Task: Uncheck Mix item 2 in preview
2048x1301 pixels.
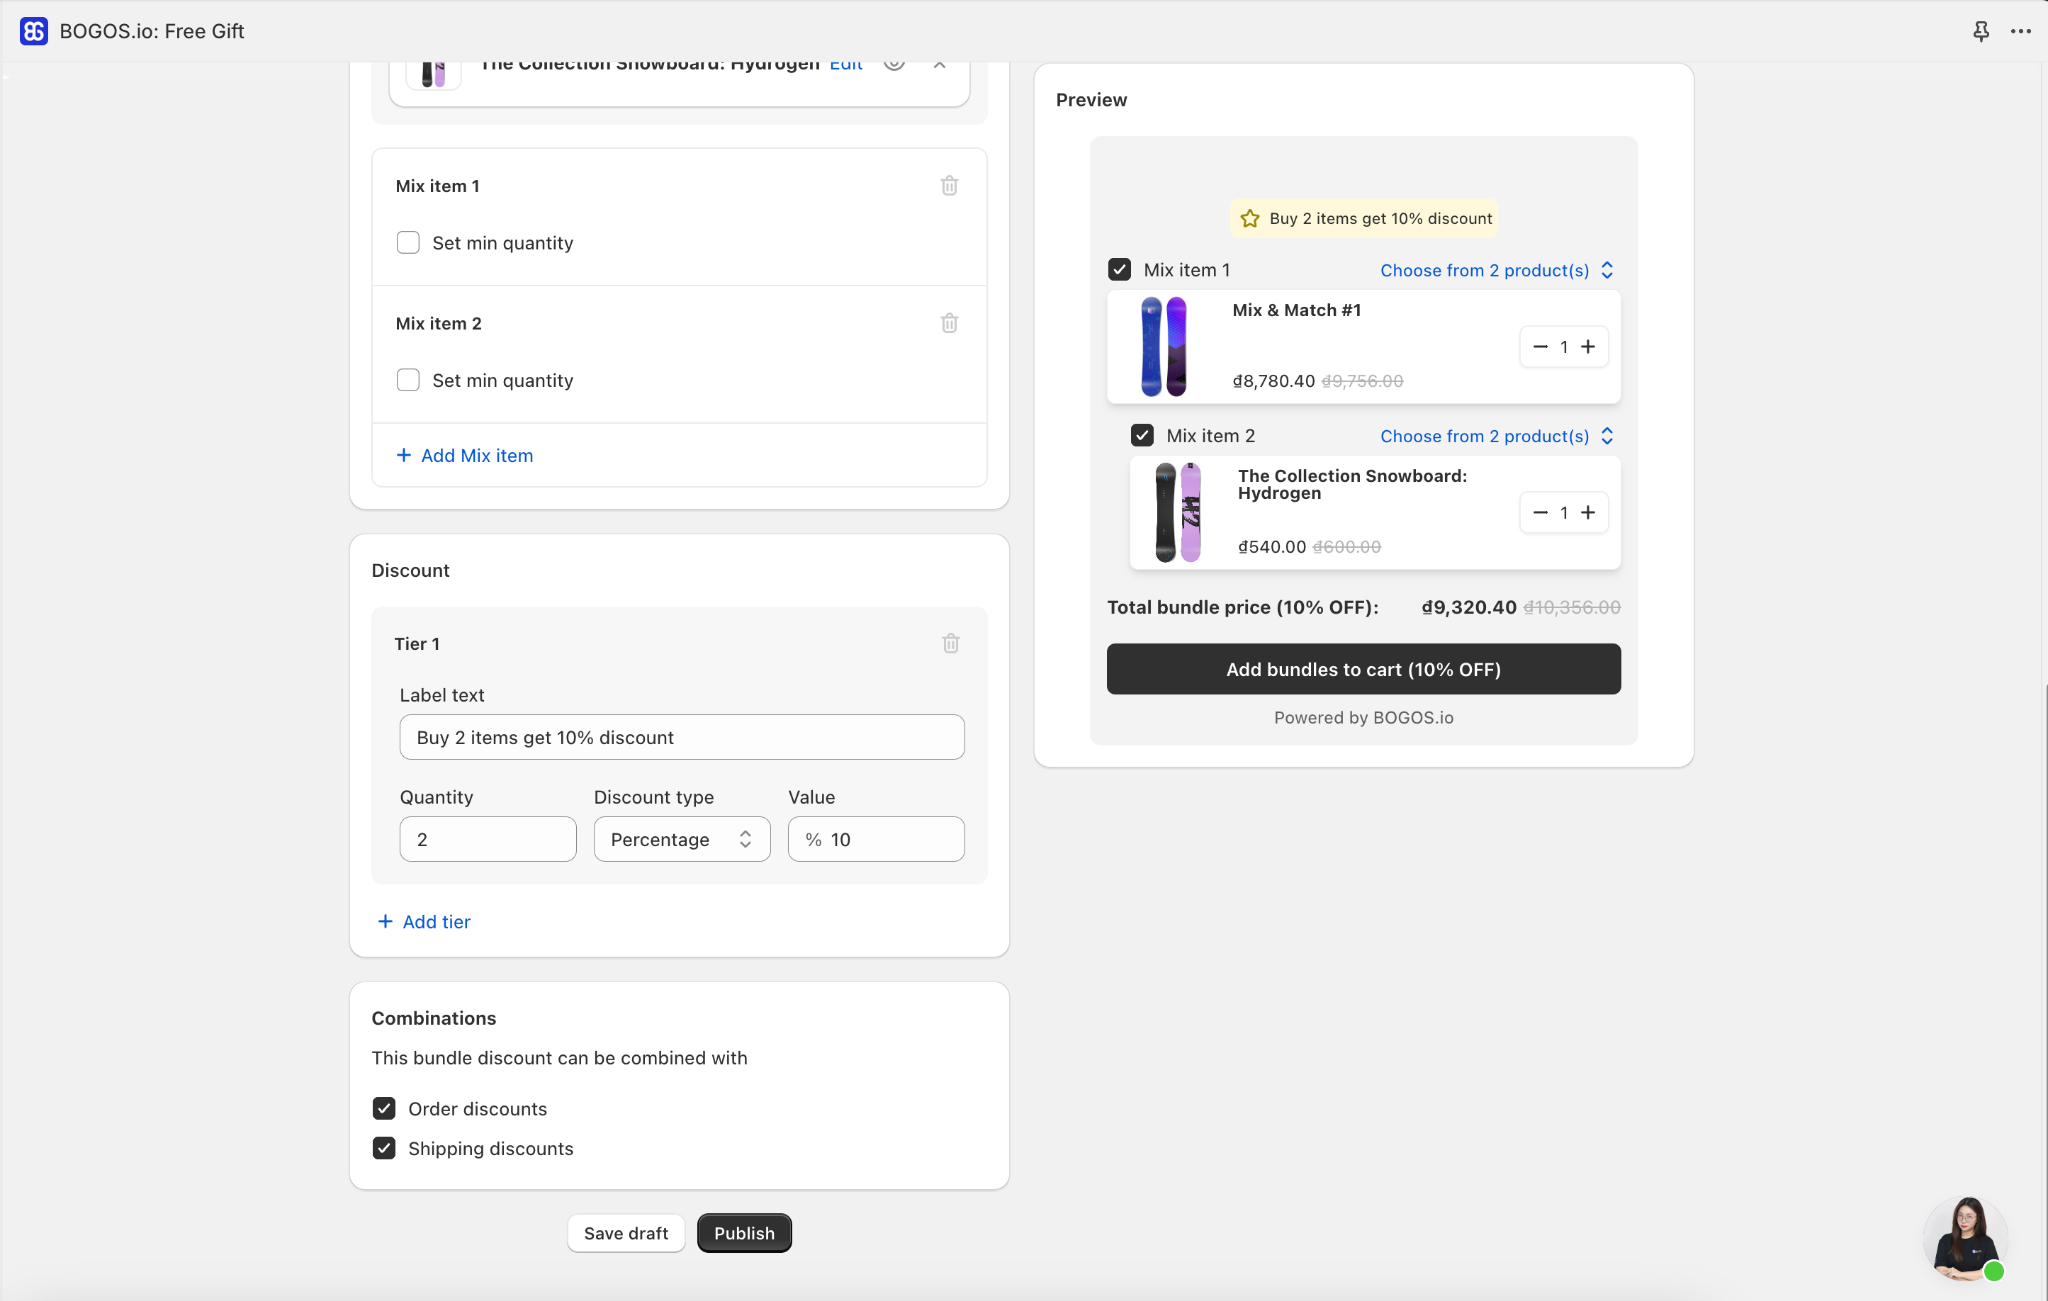Action: tap(1142, 436)
